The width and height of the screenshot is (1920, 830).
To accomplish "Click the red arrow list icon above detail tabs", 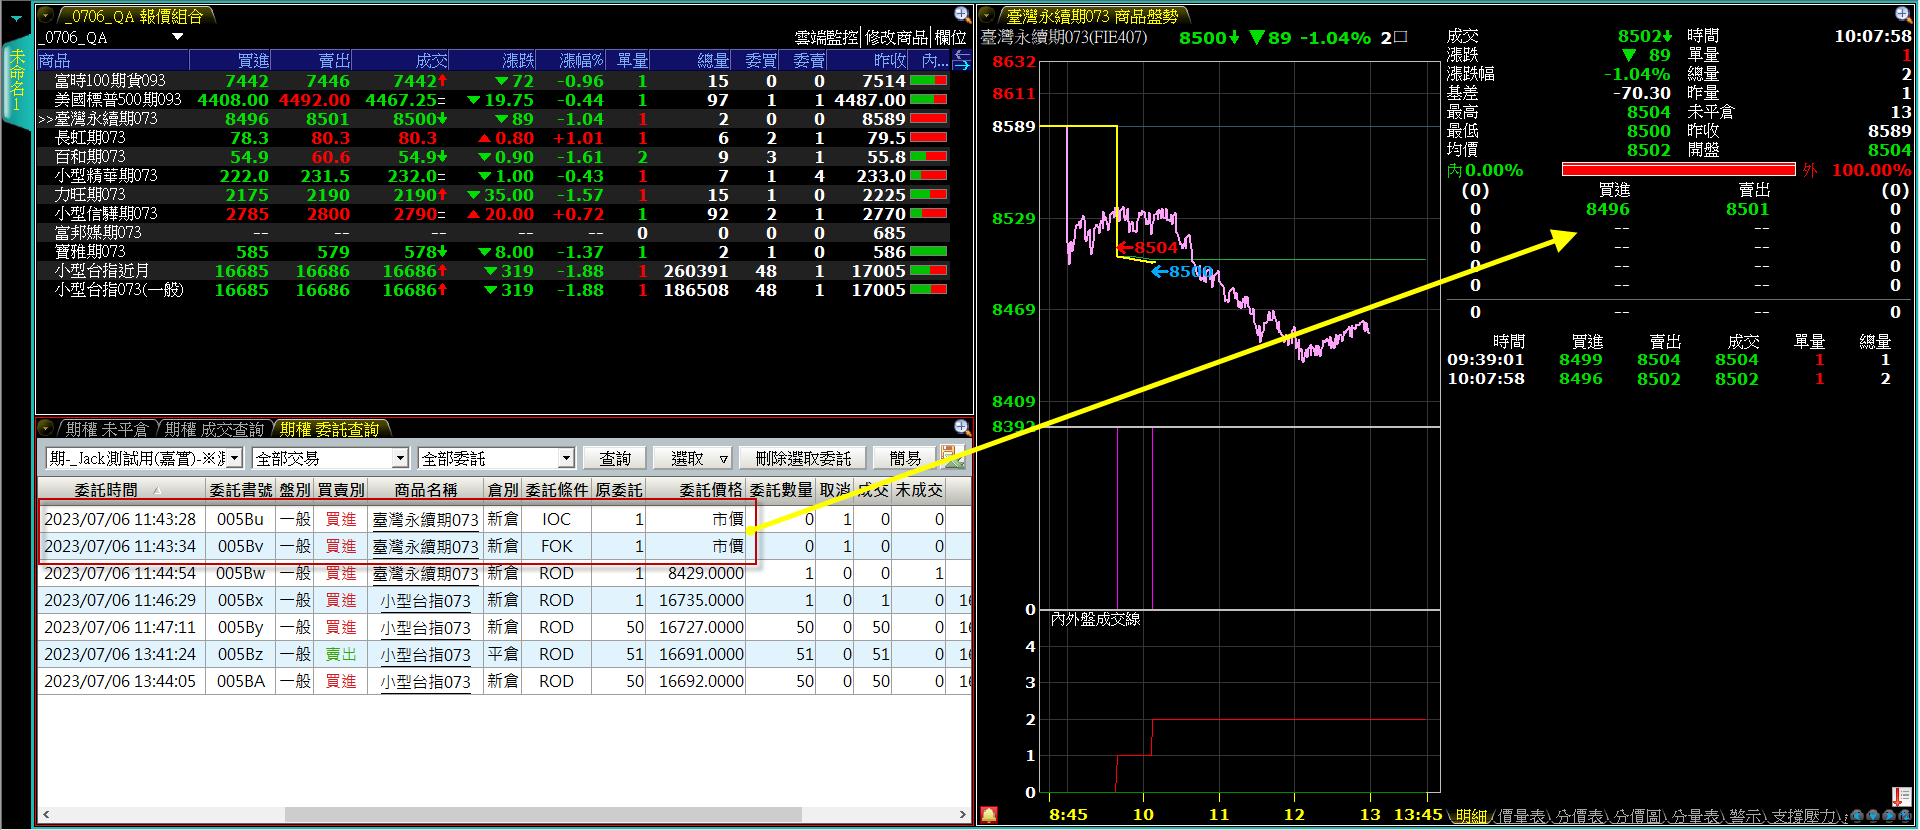I will (1901, 795).
